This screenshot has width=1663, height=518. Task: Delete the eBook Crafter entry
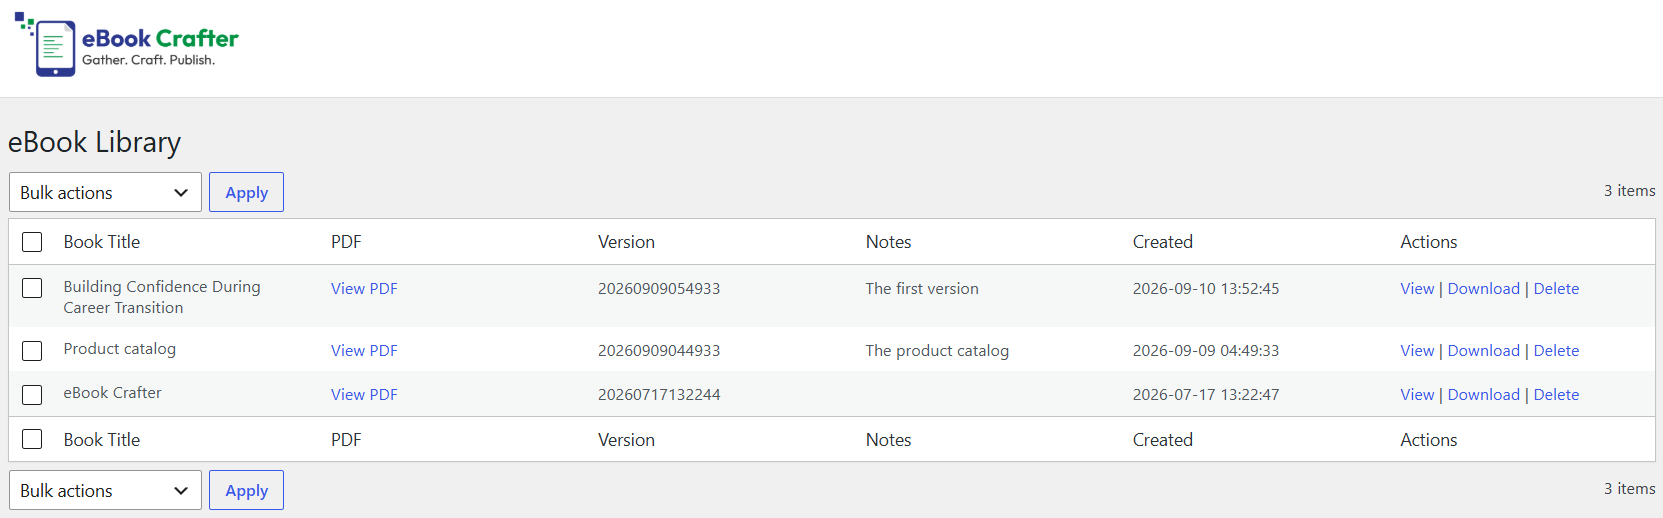(1556, 394)
